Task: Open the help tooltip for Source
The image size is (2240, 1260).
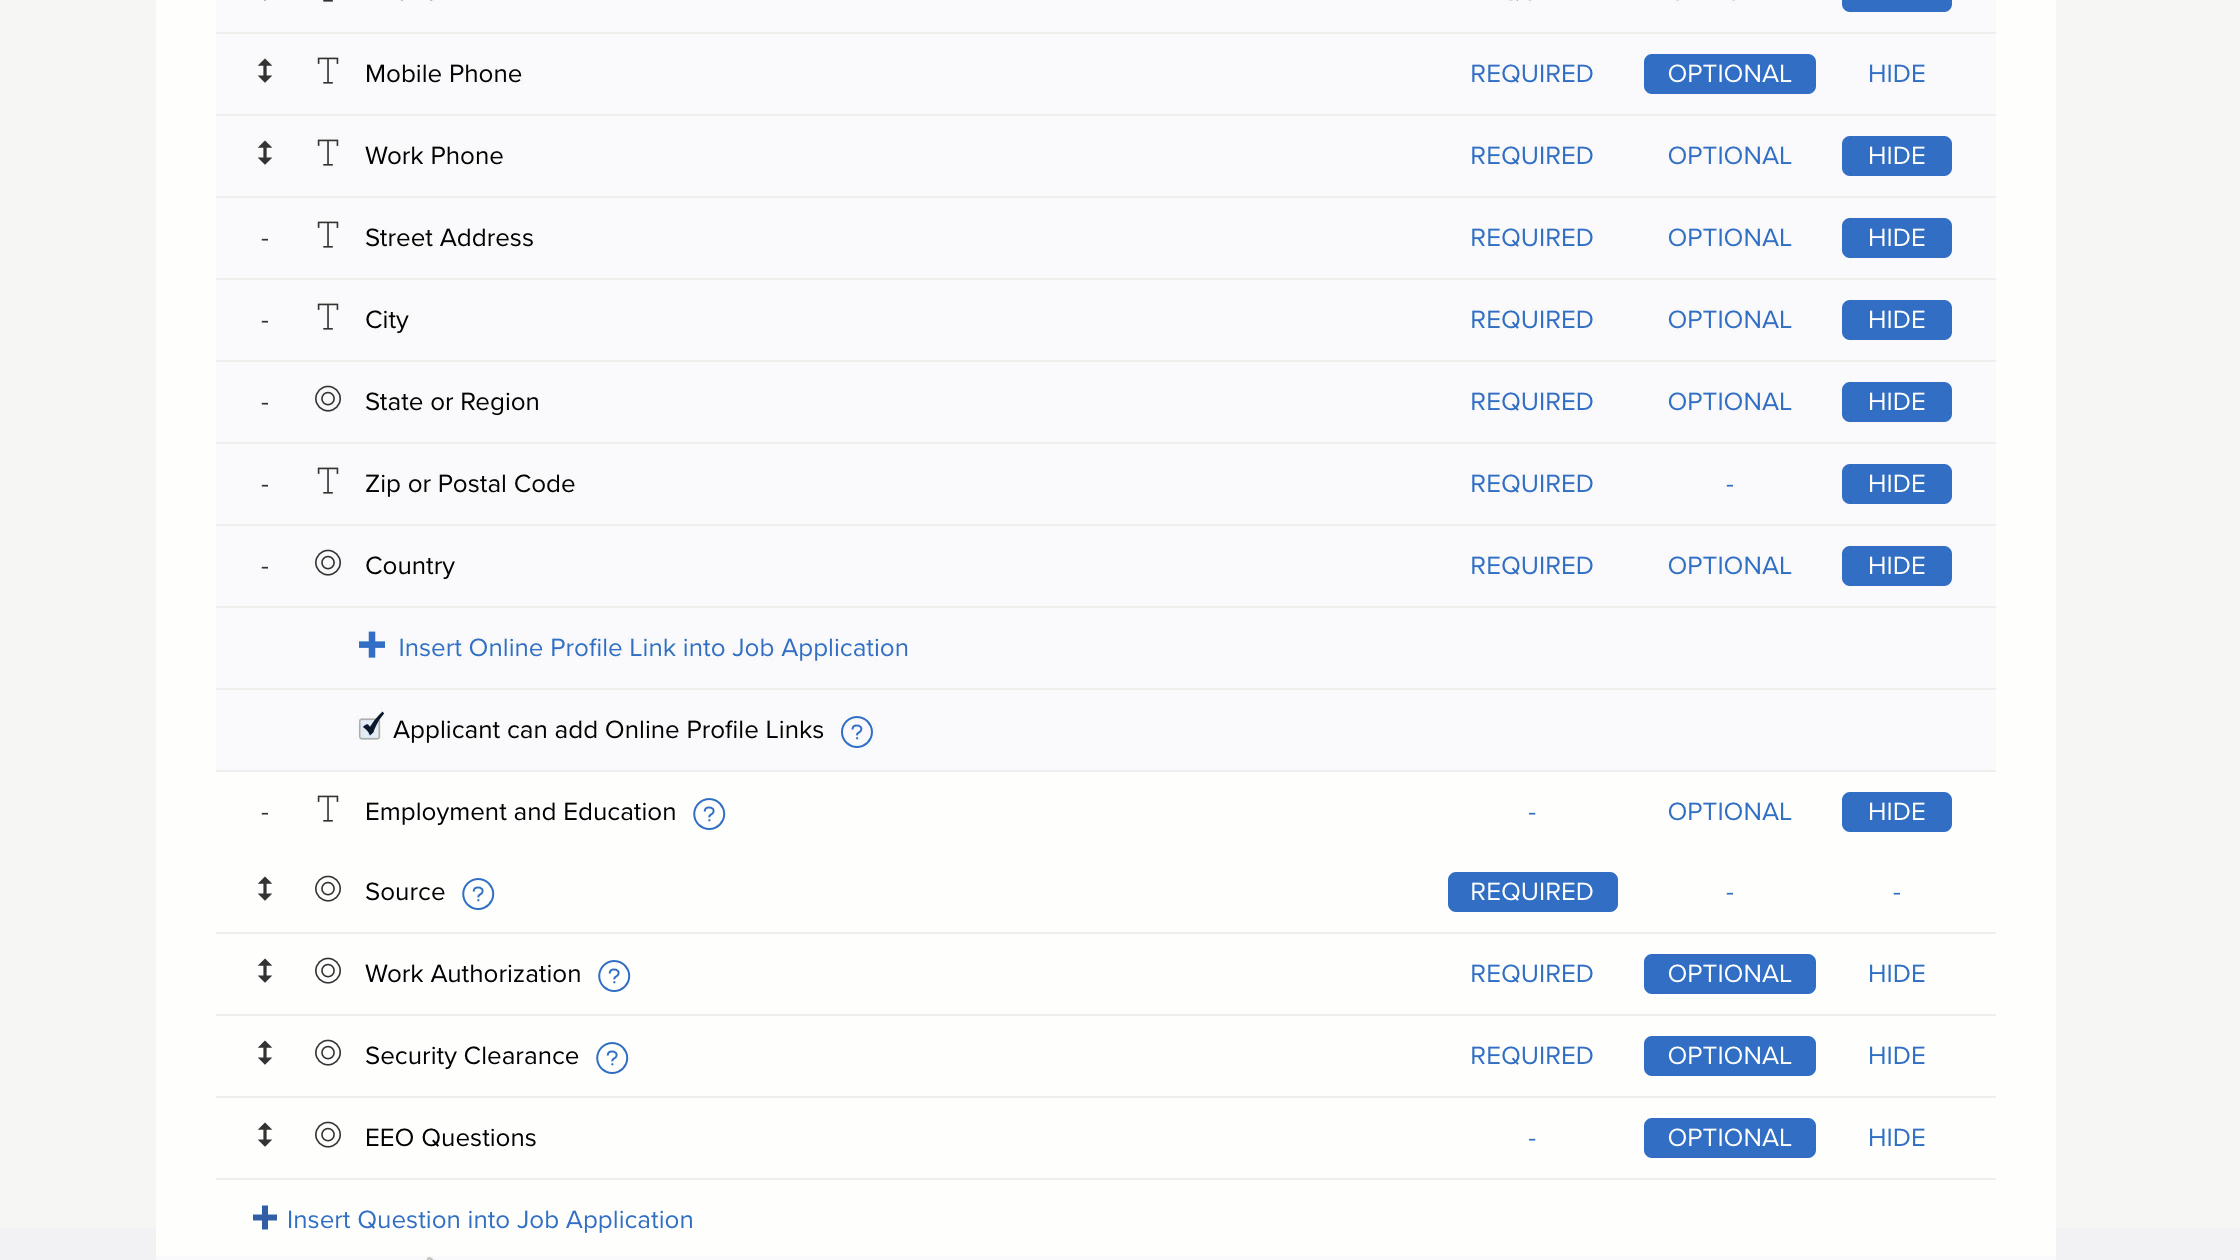Action: [x=478, y=894]
